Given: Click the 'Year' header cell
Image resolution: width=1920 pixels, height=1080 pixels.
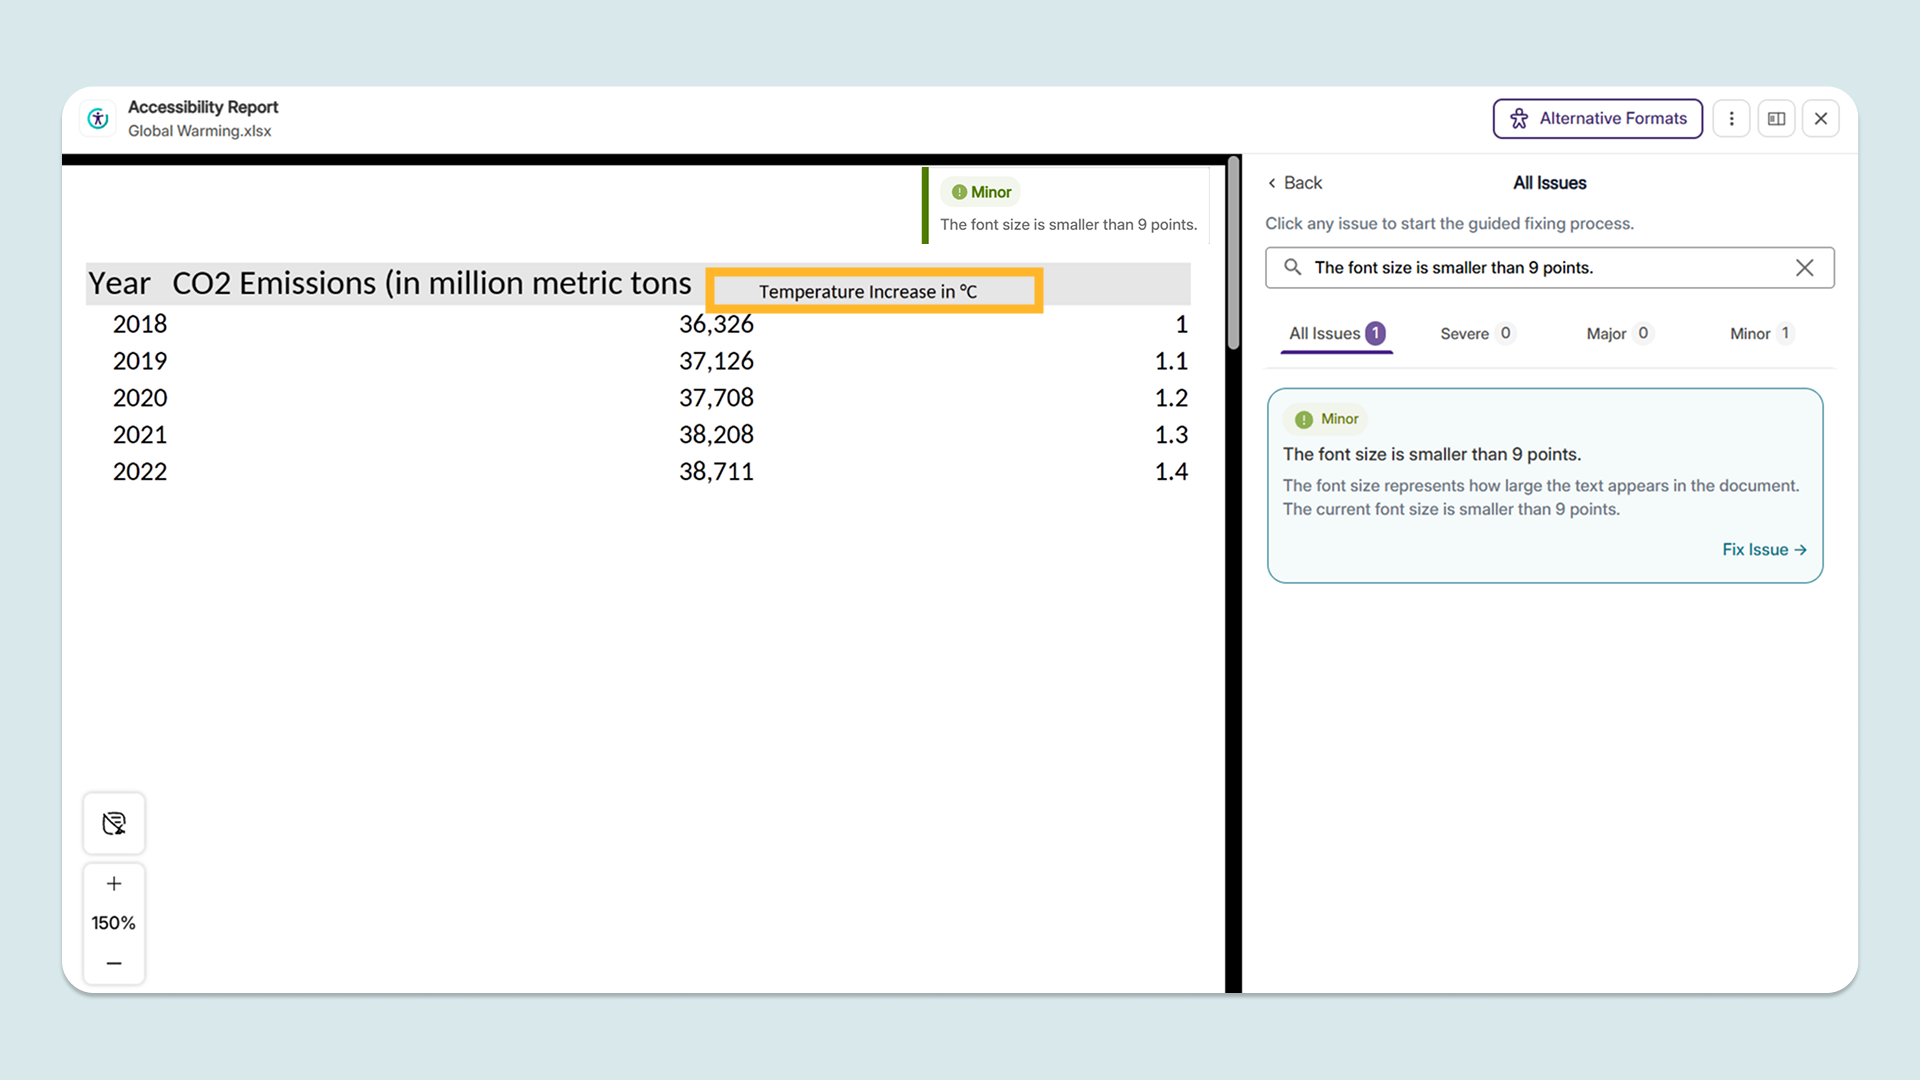Looking at the screenshot, I should [x=119, y=284].
